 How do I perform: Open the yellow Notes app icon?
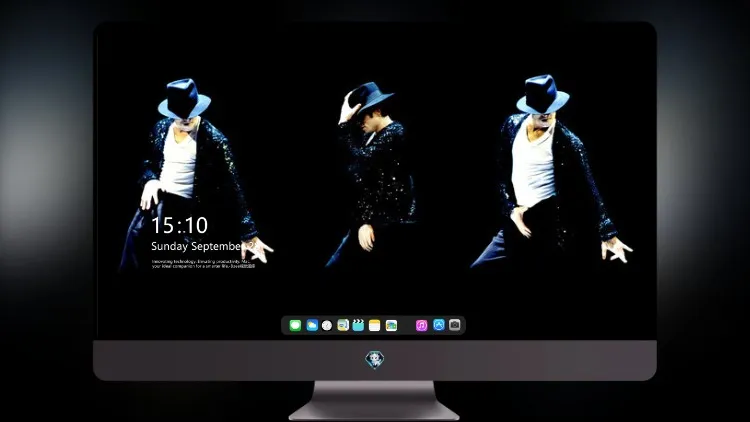pyautogui.click(x=375, y=325)
